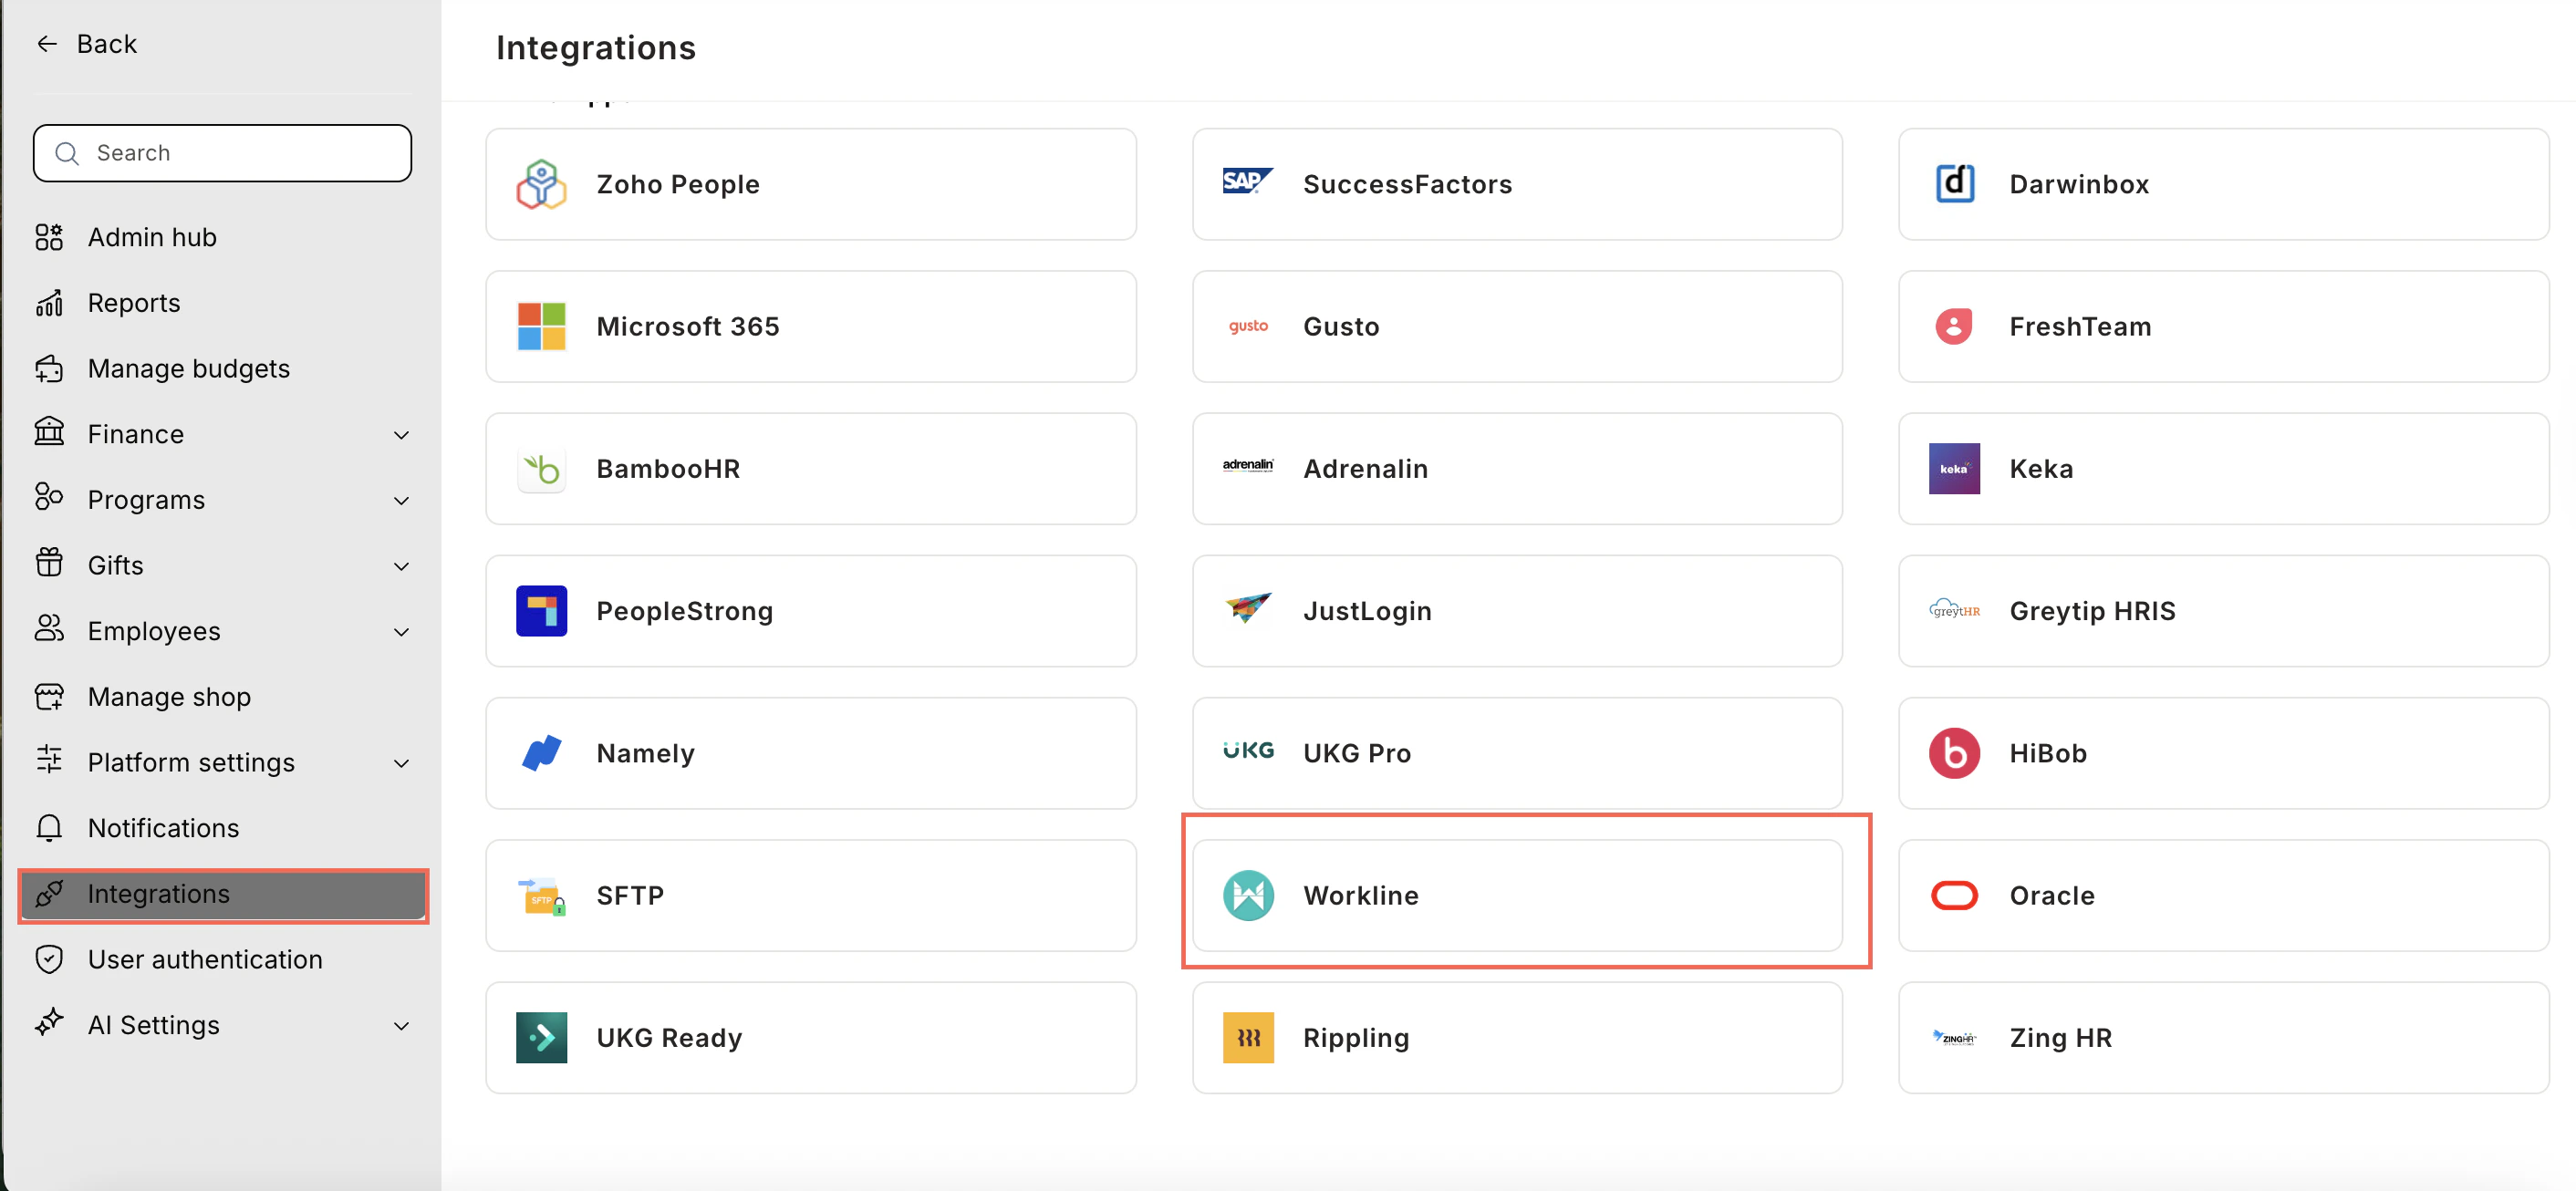Screen dimensions: 2576x1191
Task: Click the red HiBob logo
Action: point(1954,753)
